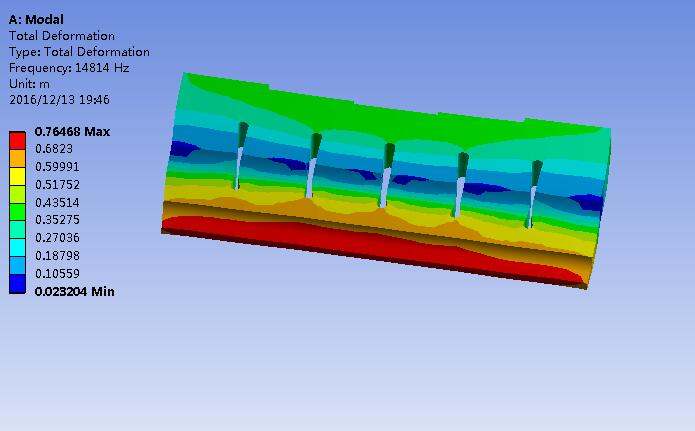Screen dimensions: 695x431
Task: Click the 0.10559 legend value
Action: (x=57, y=274)
